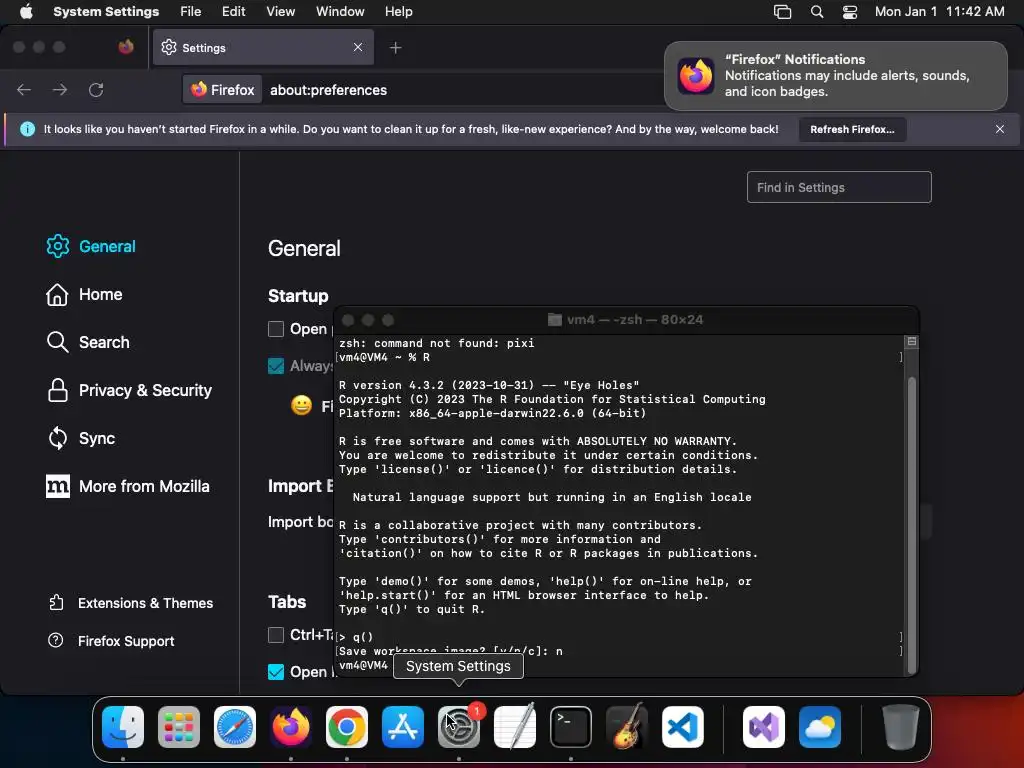
Task: Select General in Firefox settings sidebar
Action: (91, 246)
